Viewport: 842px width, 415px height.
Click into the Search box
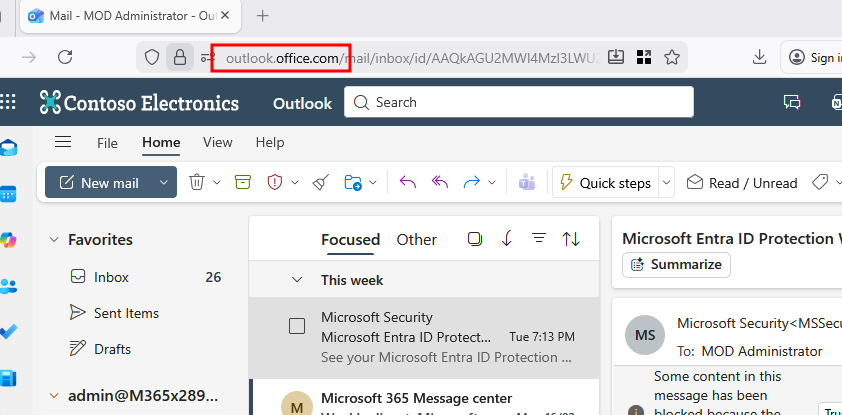[520, 102]
